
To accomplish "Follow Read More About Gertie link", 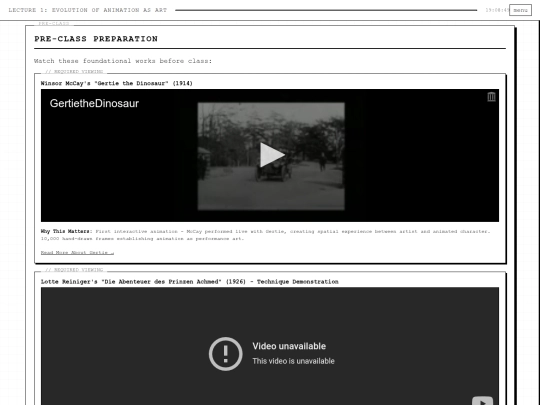I will (x=77, y=252).
